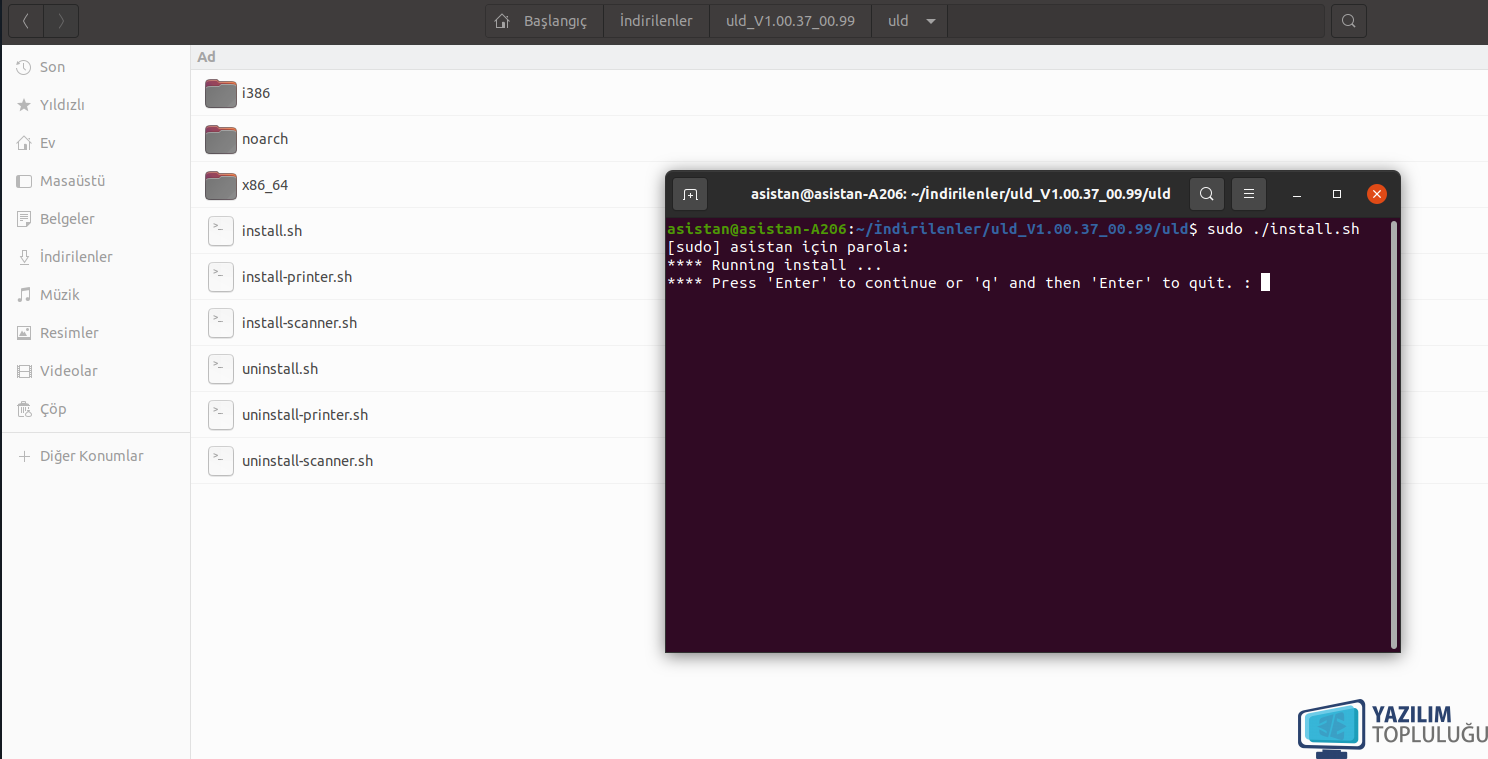Select the folder name noarch
This screenshot has height=759, width=1488.
tap(265, 139)
